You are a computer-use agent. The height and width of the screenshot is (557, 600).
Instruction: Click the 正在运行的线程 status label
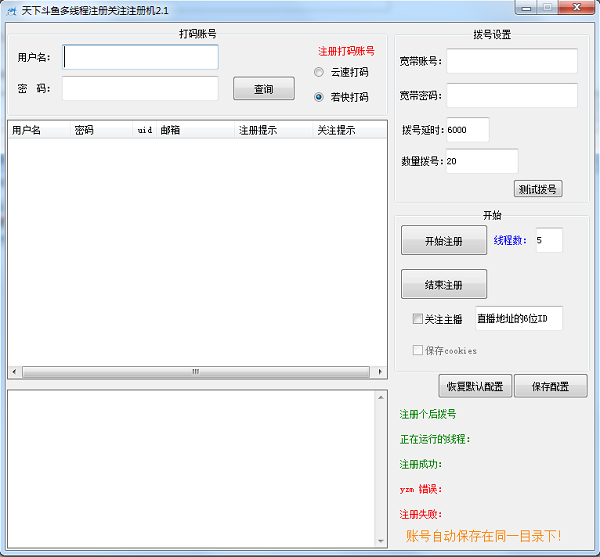click(435, 439)
